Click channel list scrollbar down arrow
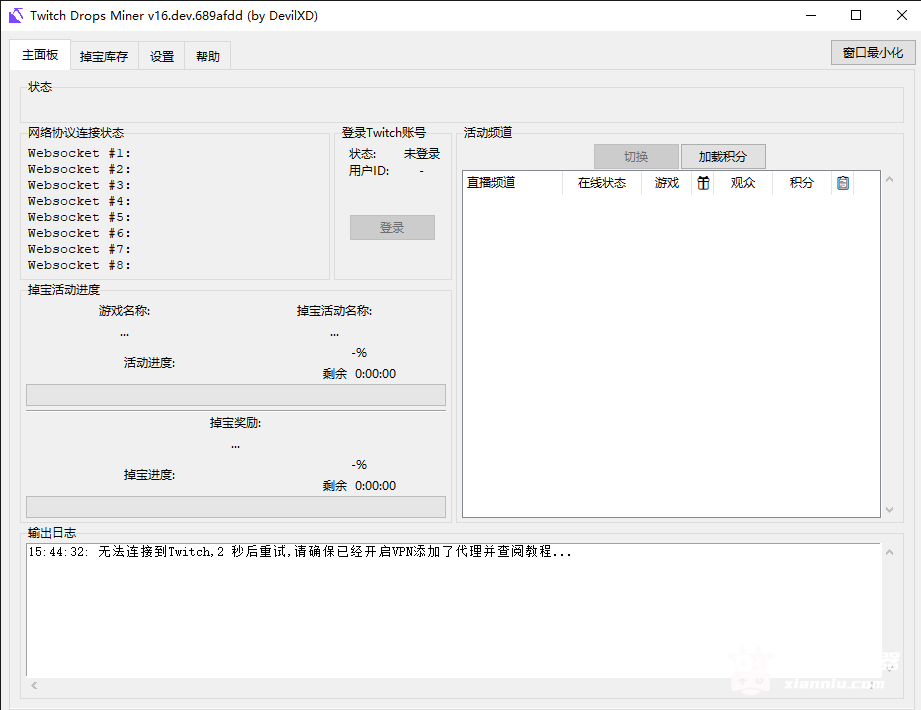The image size is (921, 710). pyautogui.click(x=889, y=510)
